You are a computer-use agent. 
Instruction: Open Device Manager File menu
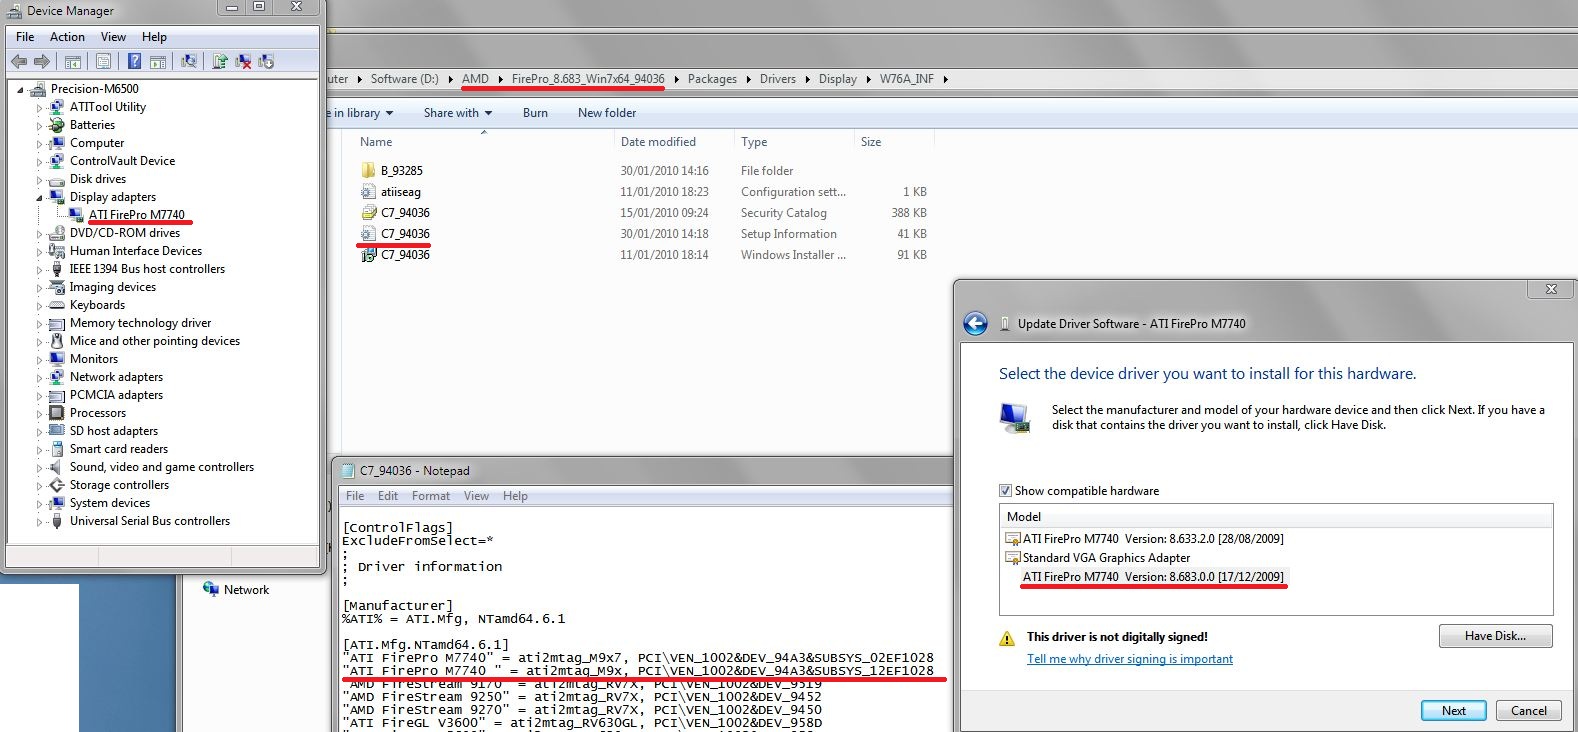click(25, 37)
